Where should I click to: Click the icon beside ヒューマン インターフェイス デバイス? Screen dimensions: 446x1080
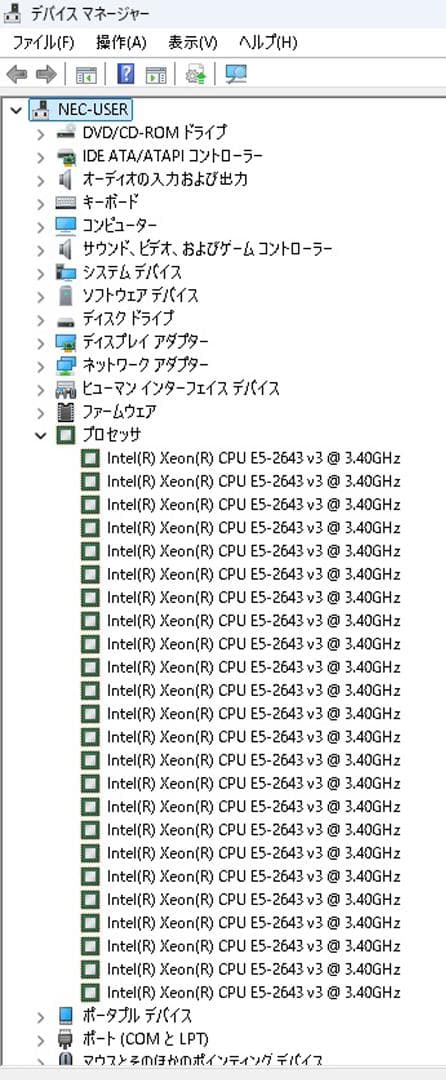(66, 389)
